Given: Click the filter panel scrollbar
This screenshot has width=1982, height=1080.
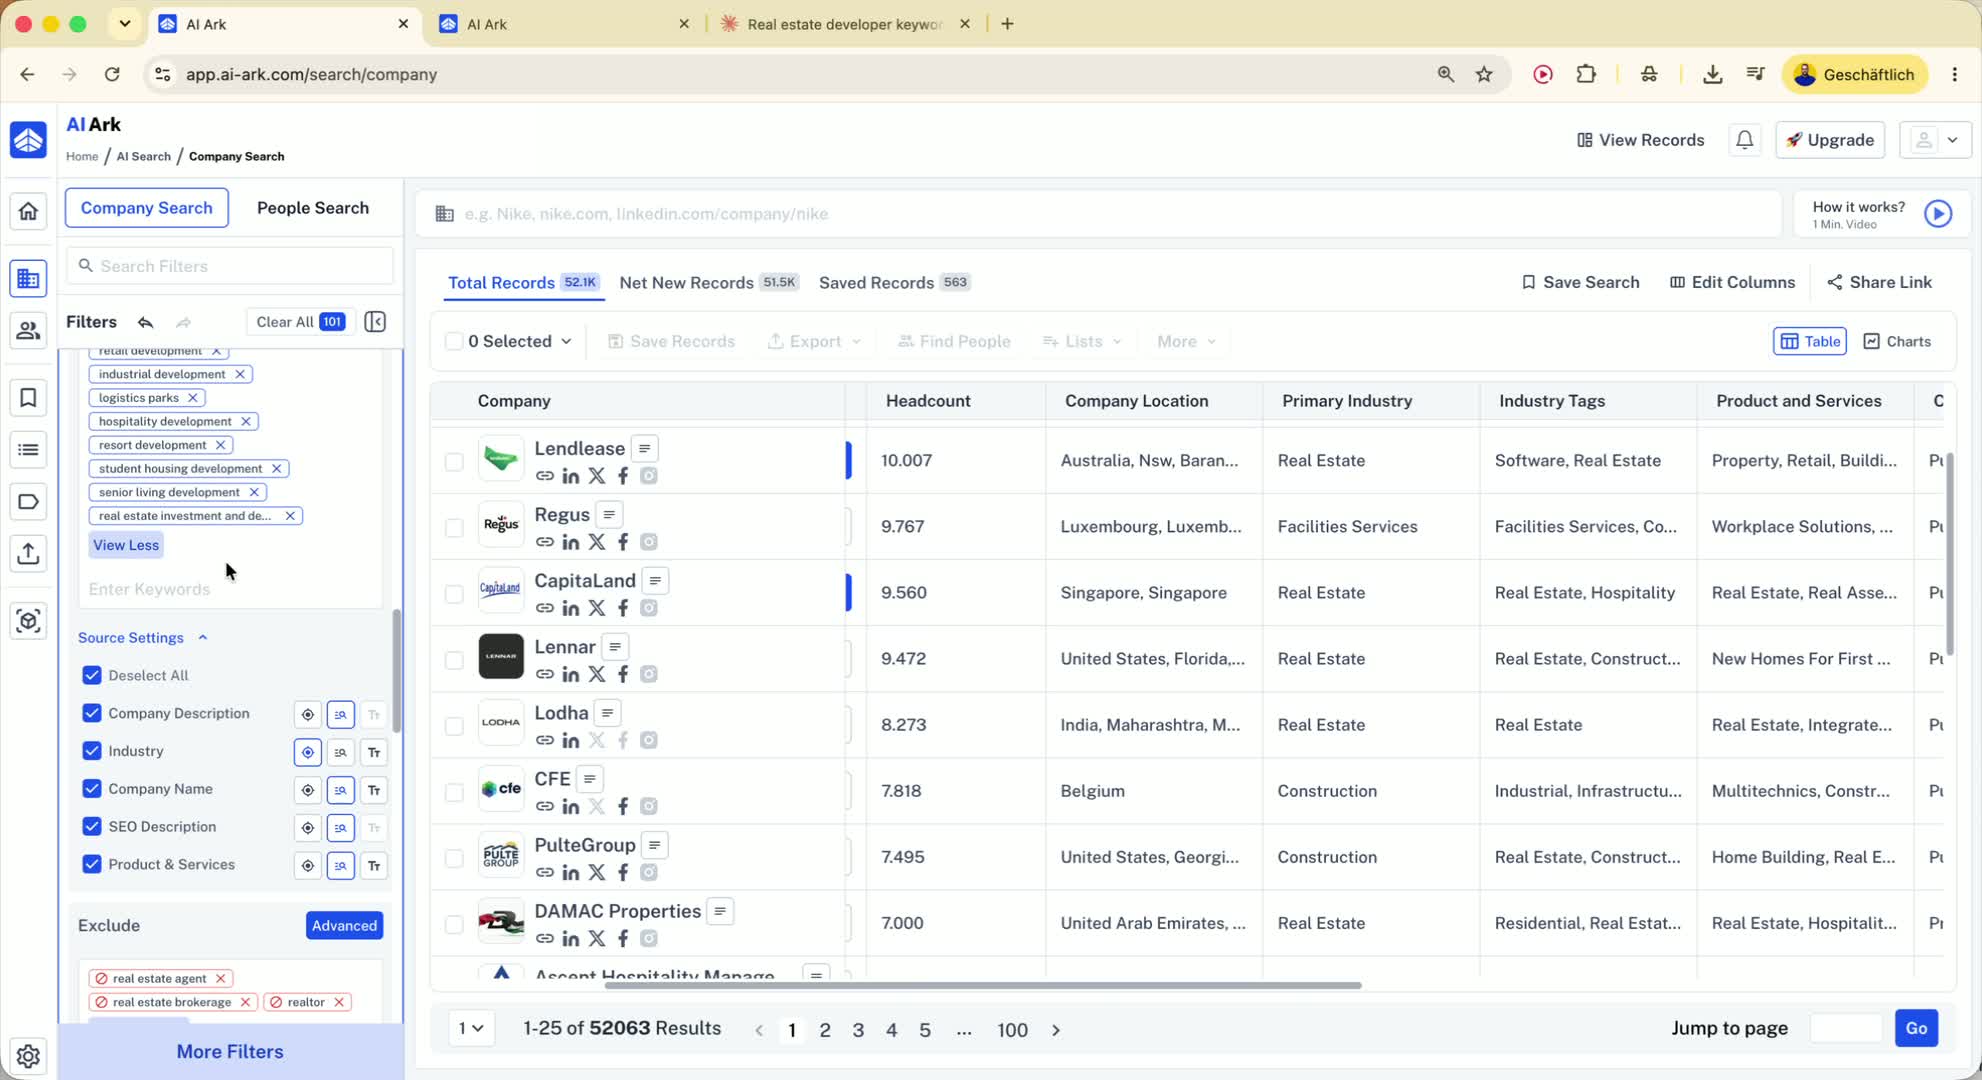Looking at the screenshot, I should (x=396, y=670).
